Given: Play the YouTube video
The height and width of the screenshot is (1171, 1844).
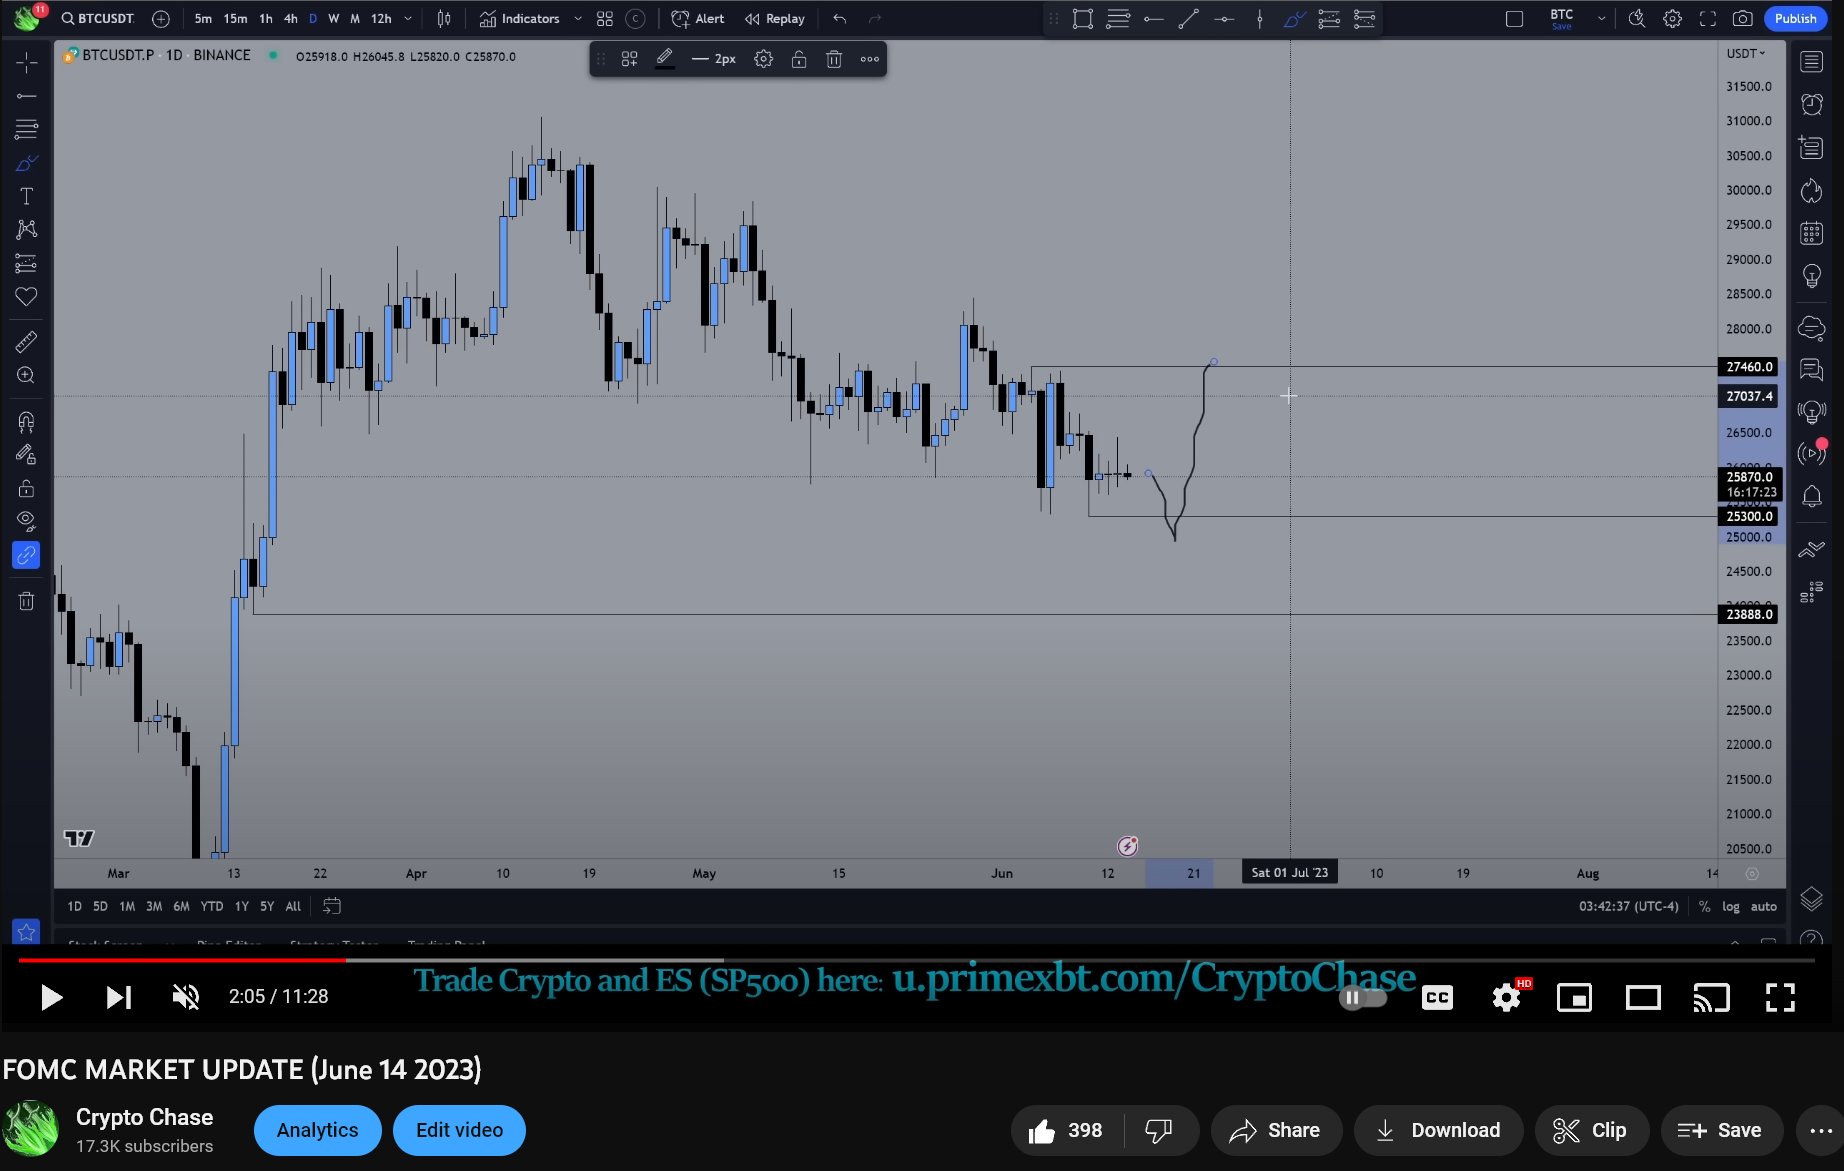Looking at the screenshot, I should coord(50,997).
